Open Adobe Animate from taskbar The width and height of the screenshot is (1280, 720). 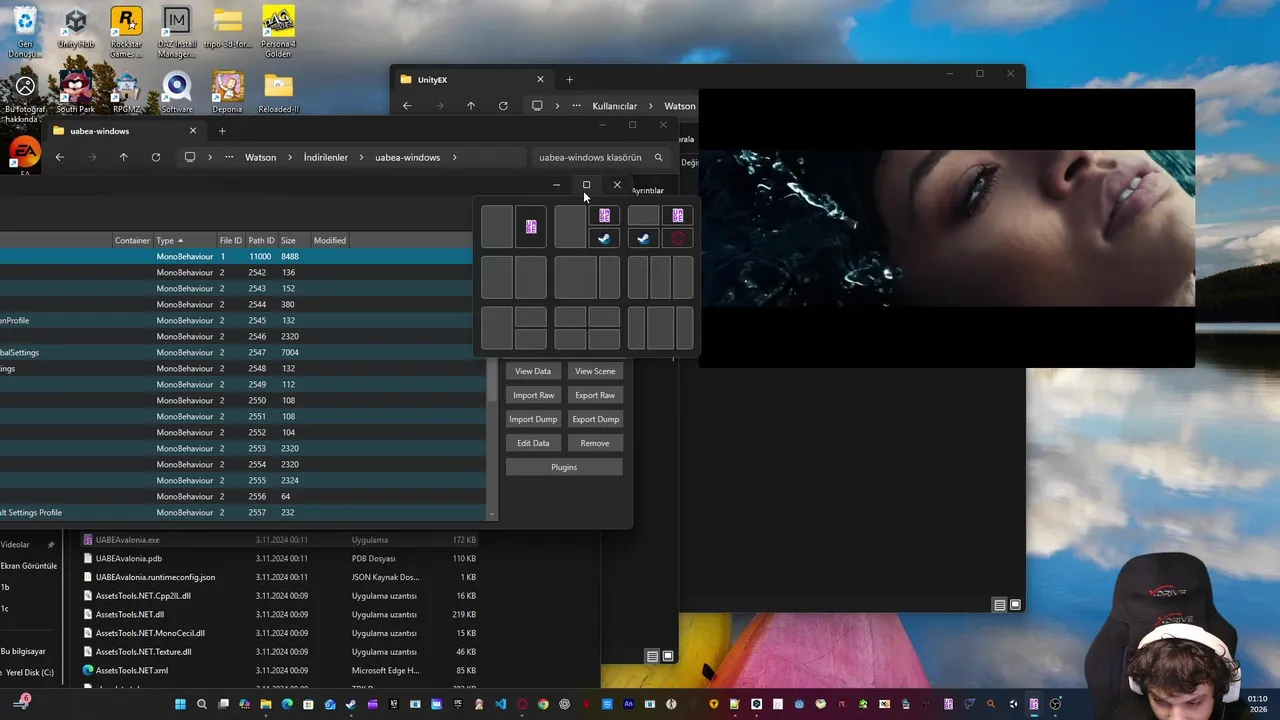629,704
